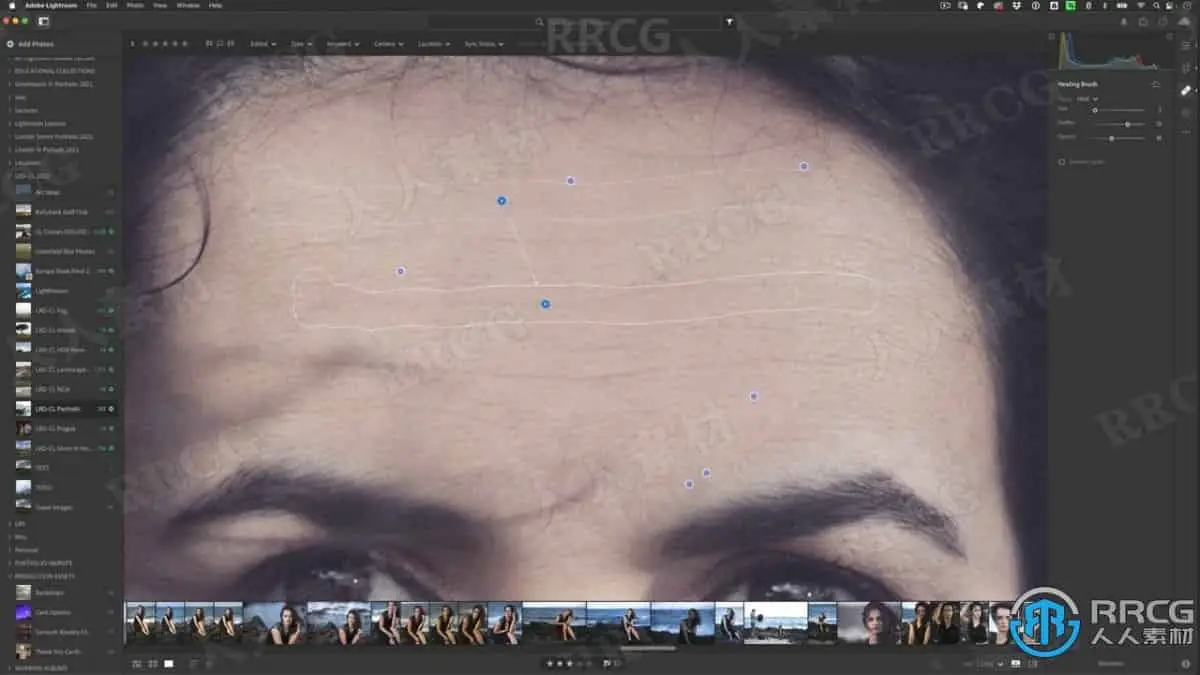Click the help icon beside the cloud

click(1164, 21)
